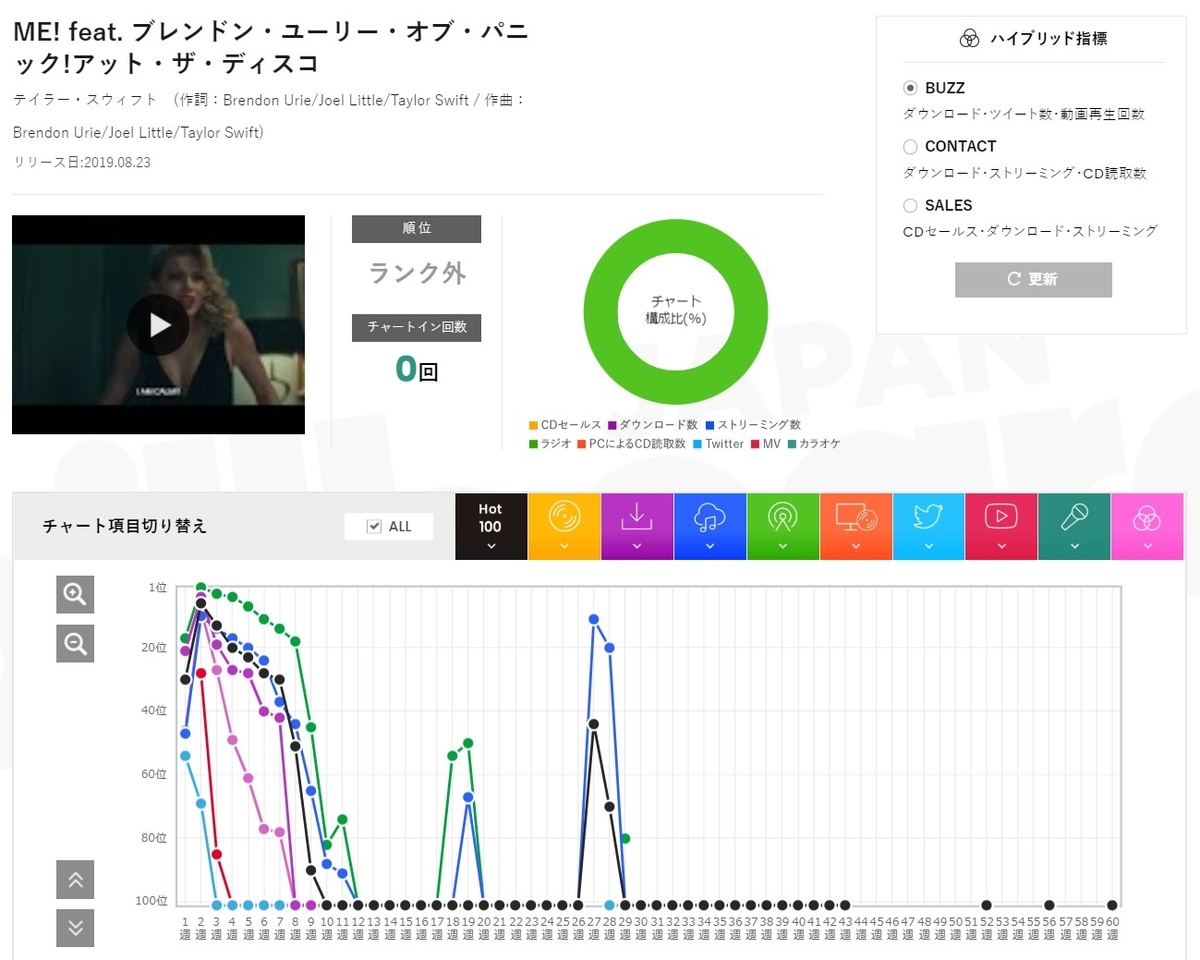Click the テイラー・スウィフト artist name

(85, 100)
